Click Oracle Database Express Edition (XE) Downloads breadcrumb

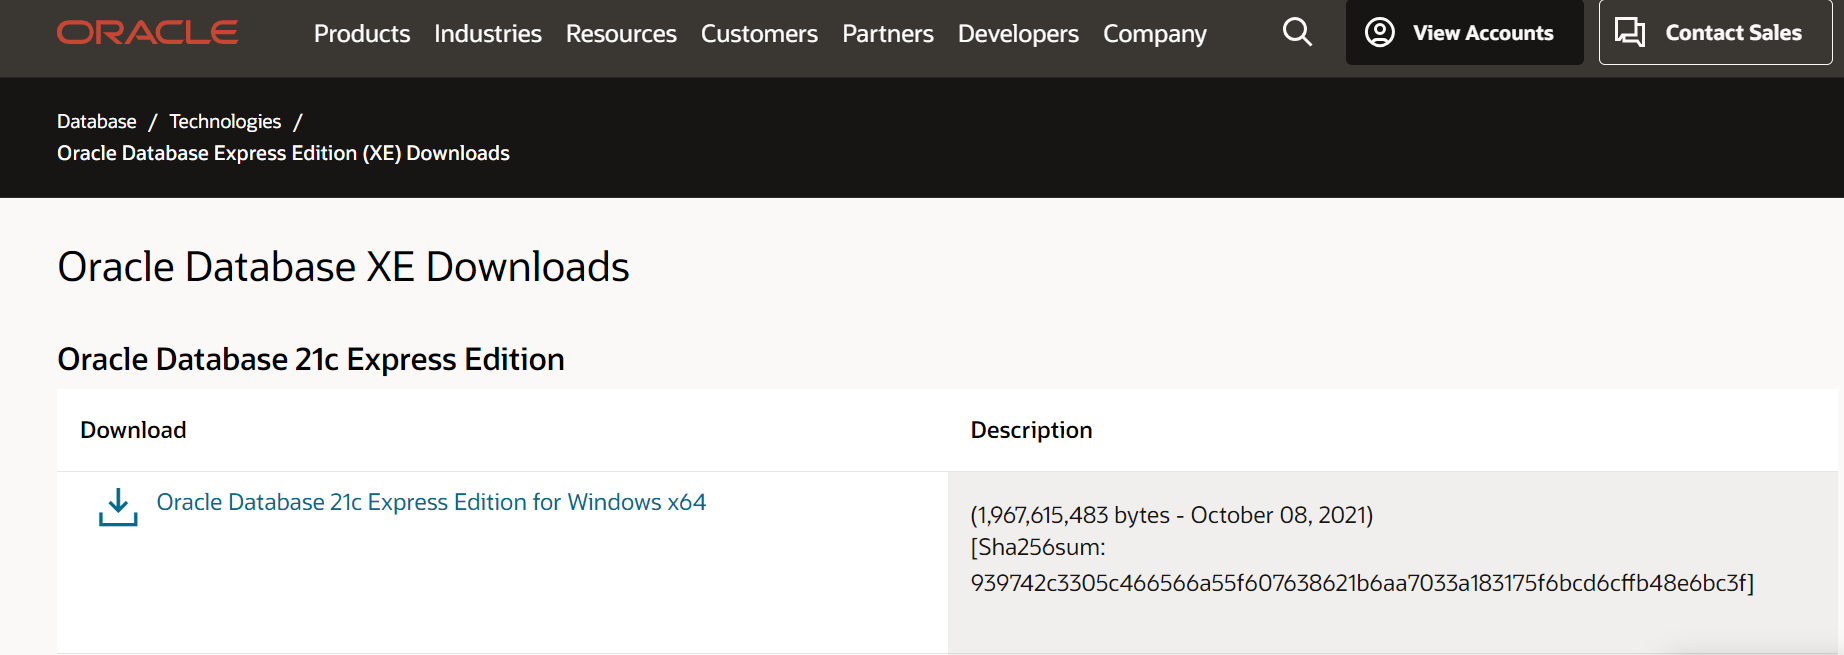click(283, 153)
